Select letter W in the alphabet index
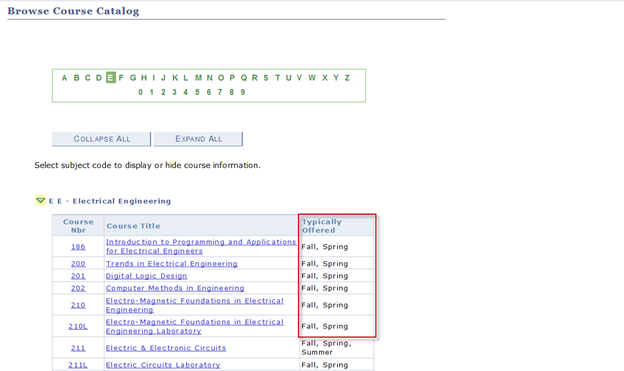This screenshot has width=624, height=371. pyautogui.click(x=312, y=78)
